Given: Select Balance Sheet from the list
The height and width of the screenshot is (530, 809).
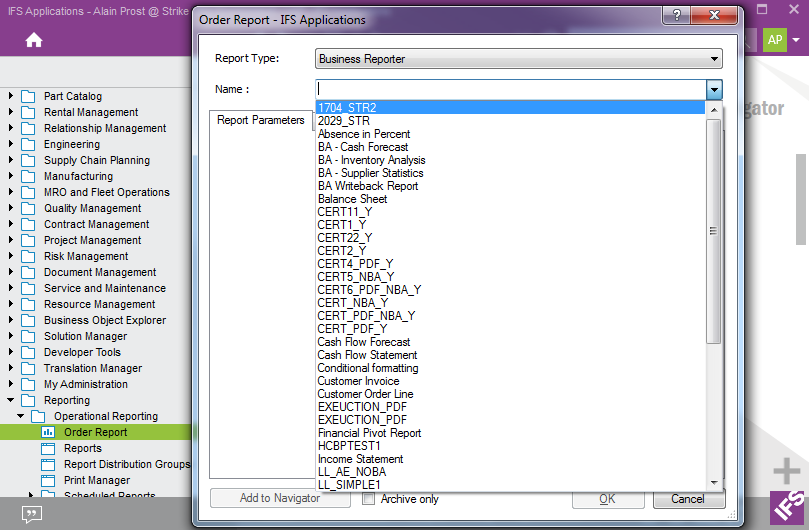Looking at the screenshot, I should [x=352, y=199].
